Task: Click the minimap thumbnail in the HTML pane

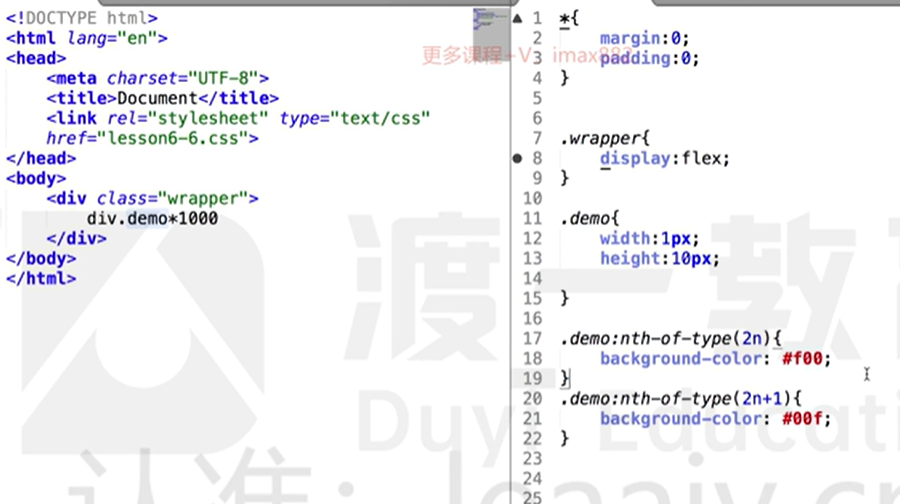Action: (485, 20)
